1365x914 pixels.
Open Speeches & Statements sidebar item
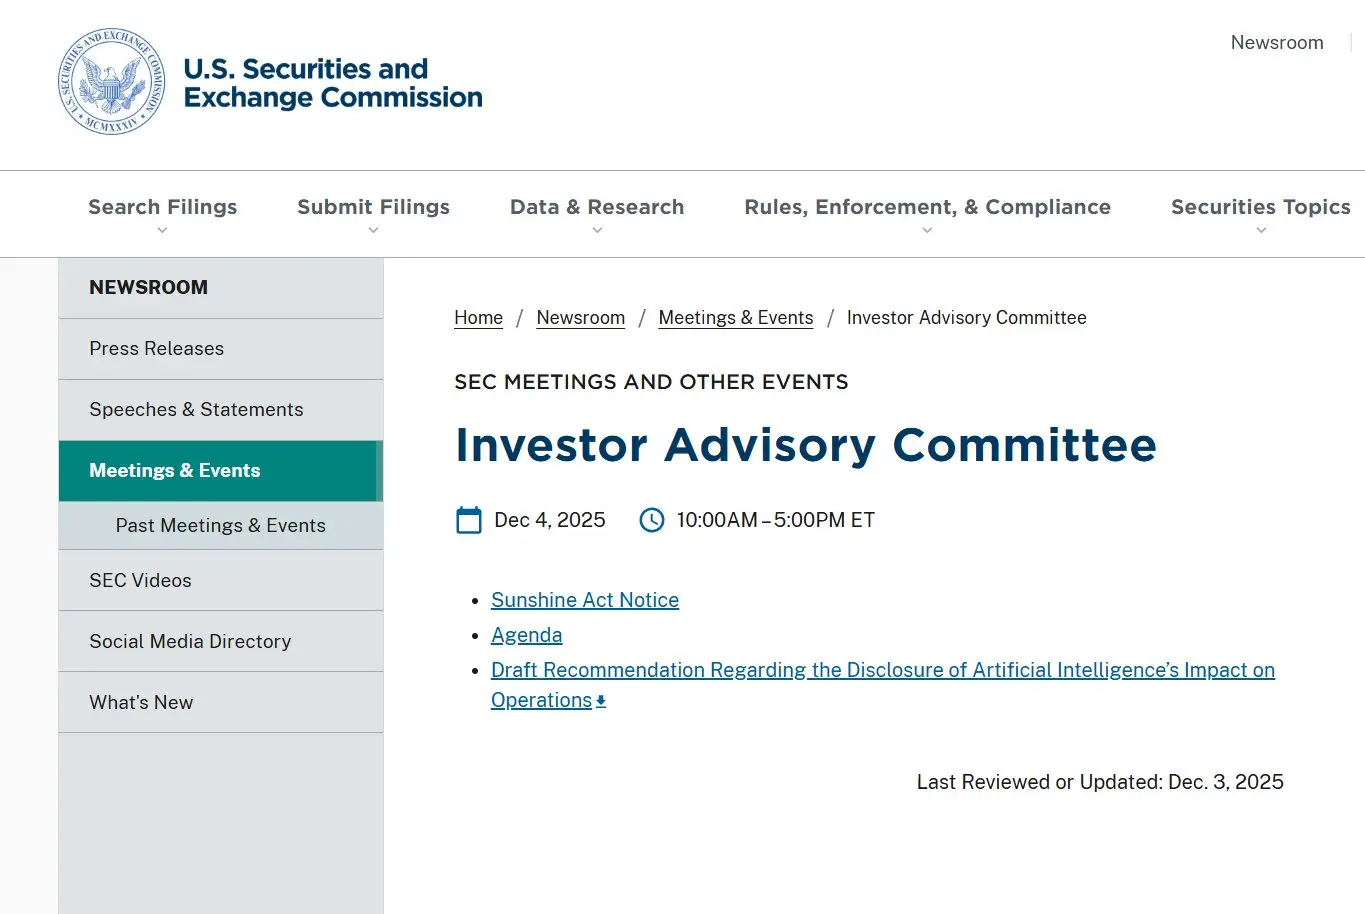[x=196, y=410]
